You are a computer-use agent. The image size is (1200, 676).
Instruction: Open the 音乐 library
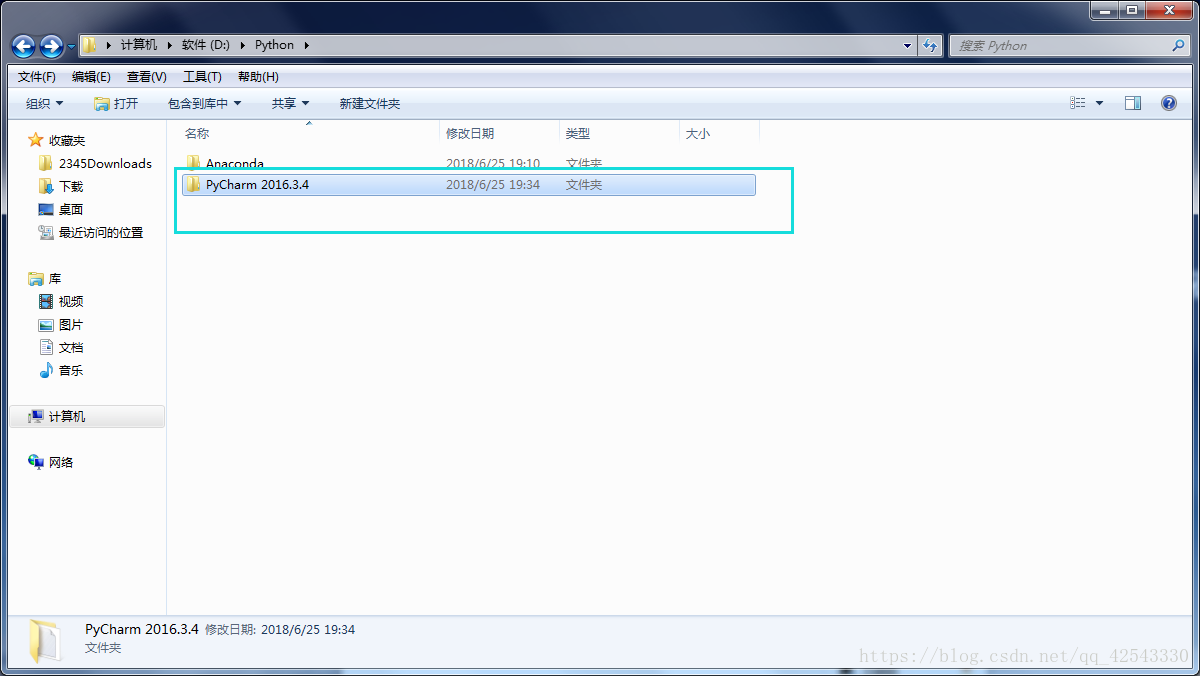pos(71,370)
